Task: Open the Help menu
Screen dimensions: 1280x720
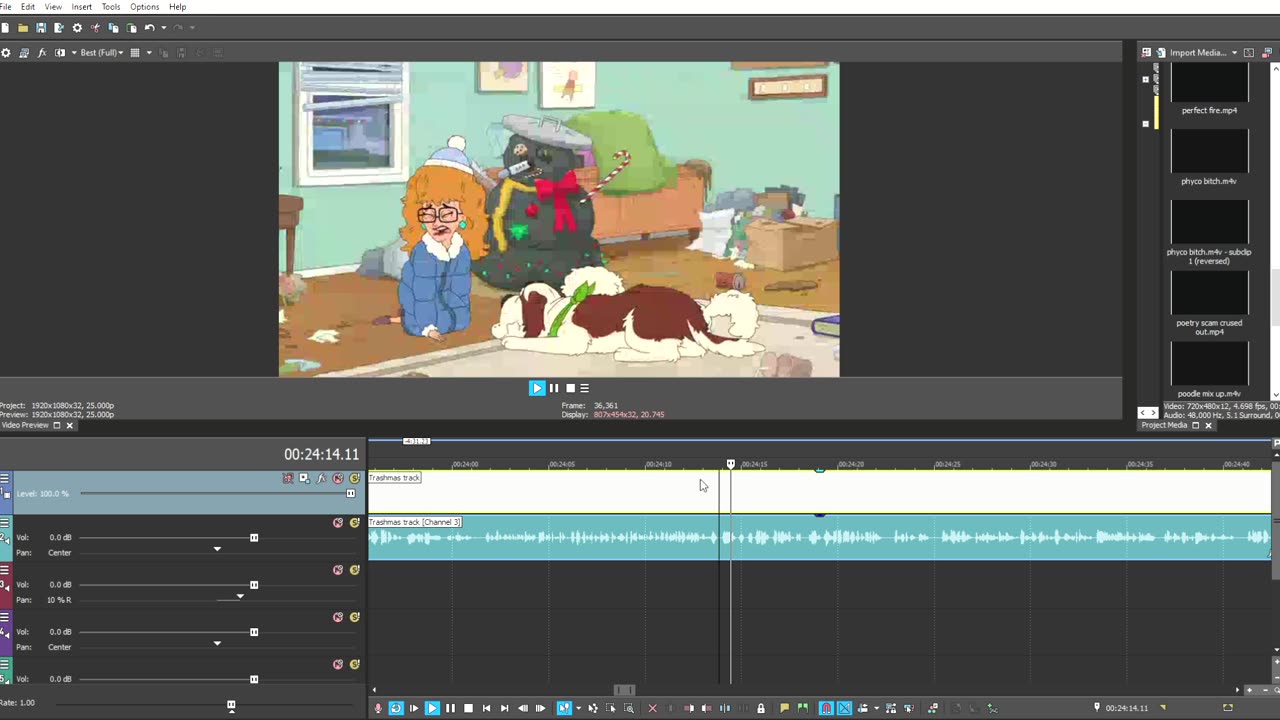Action: (177, 7)
